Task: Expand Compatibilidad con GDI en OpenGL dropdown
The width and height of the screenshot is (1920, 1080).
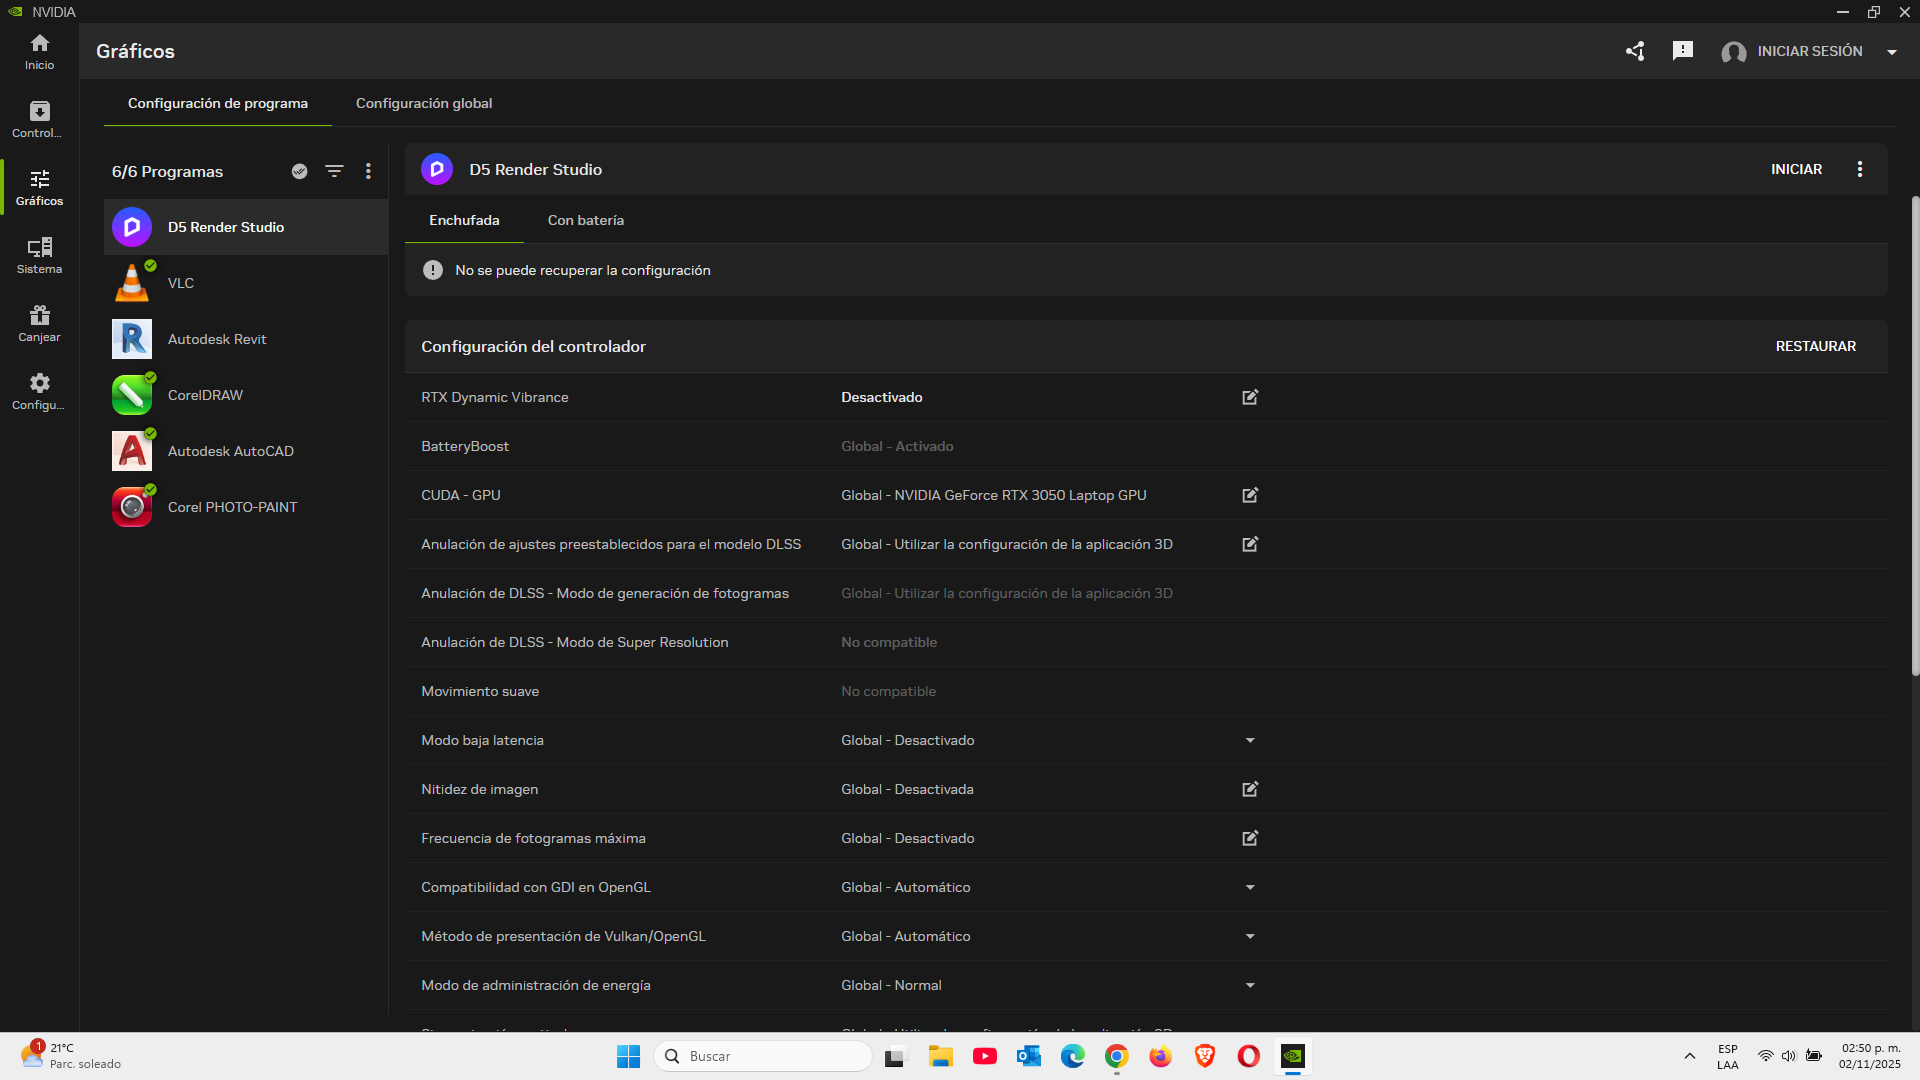Action: (x=1250, y=887)
